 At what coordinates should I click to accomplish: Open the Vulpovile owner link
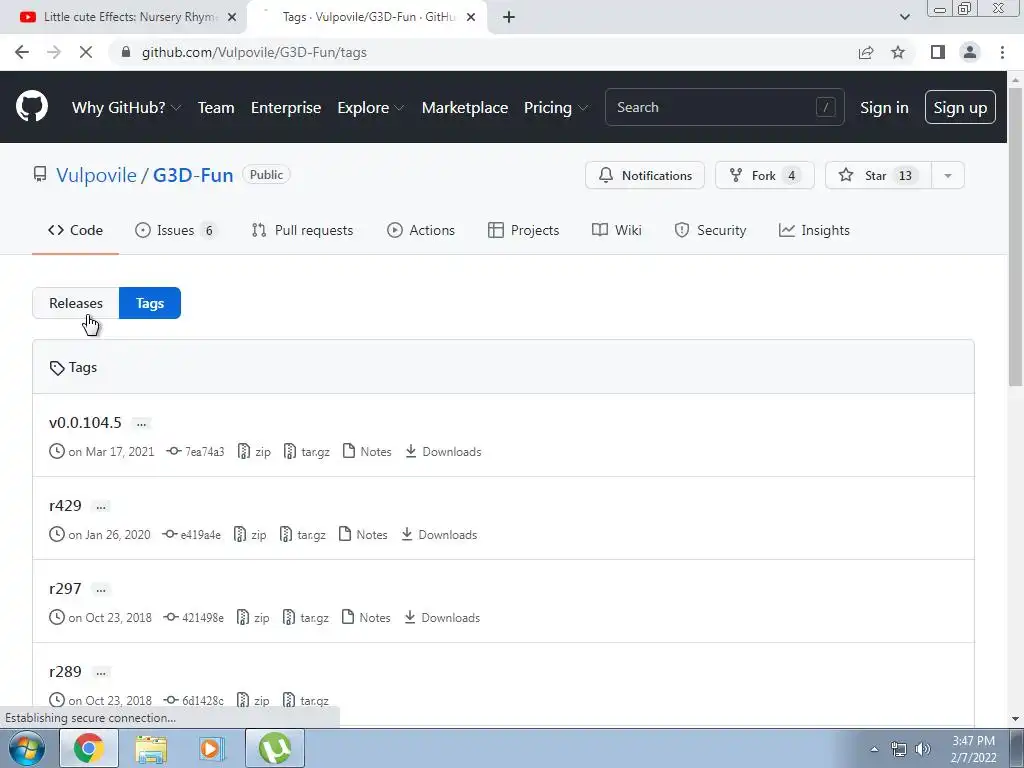[96, 175]
